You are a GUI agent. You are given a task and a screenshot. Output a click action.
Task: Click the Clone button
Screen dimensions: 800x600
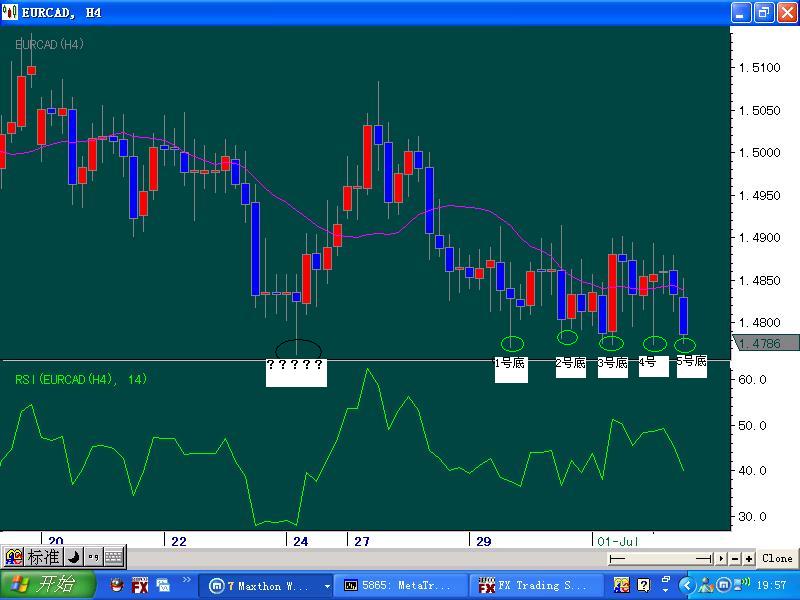[777, 558]
